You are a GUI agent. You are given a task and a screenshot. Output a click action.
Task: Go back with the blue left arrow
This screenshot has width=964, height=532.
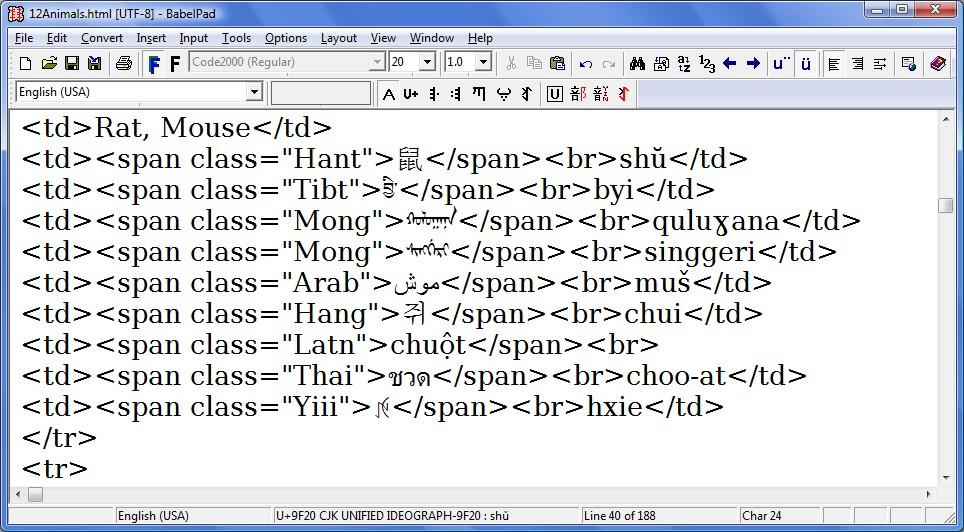tap(730, 63)
